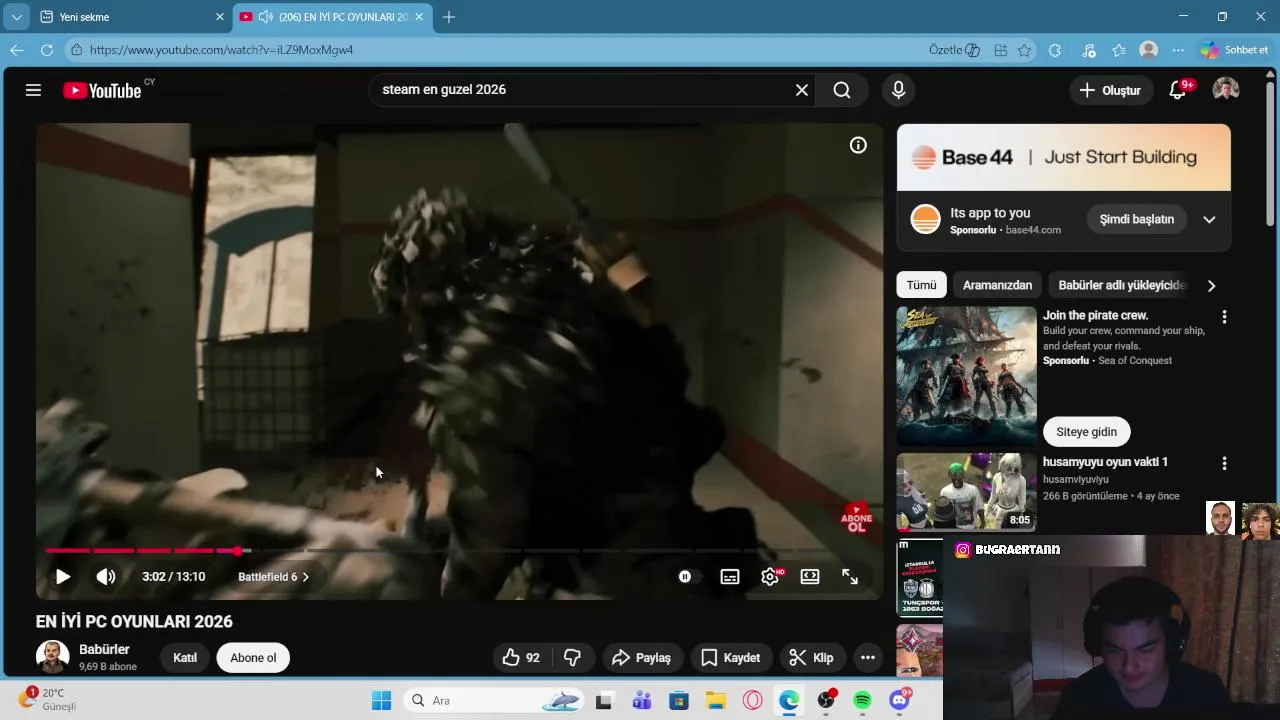The image size is (1280, 720).
Task: Share the video via Paylaş
Action: (x=642, y=658)
